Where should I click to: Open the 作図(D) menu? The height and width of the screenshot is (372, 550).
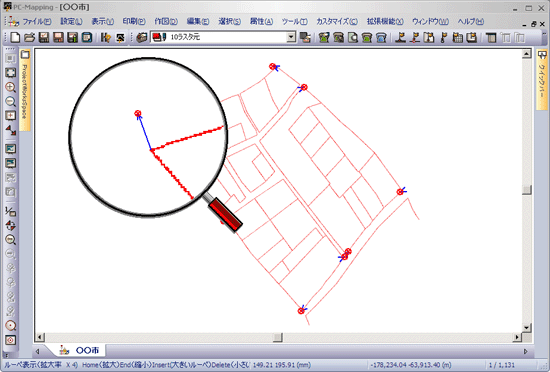point(166,22)
